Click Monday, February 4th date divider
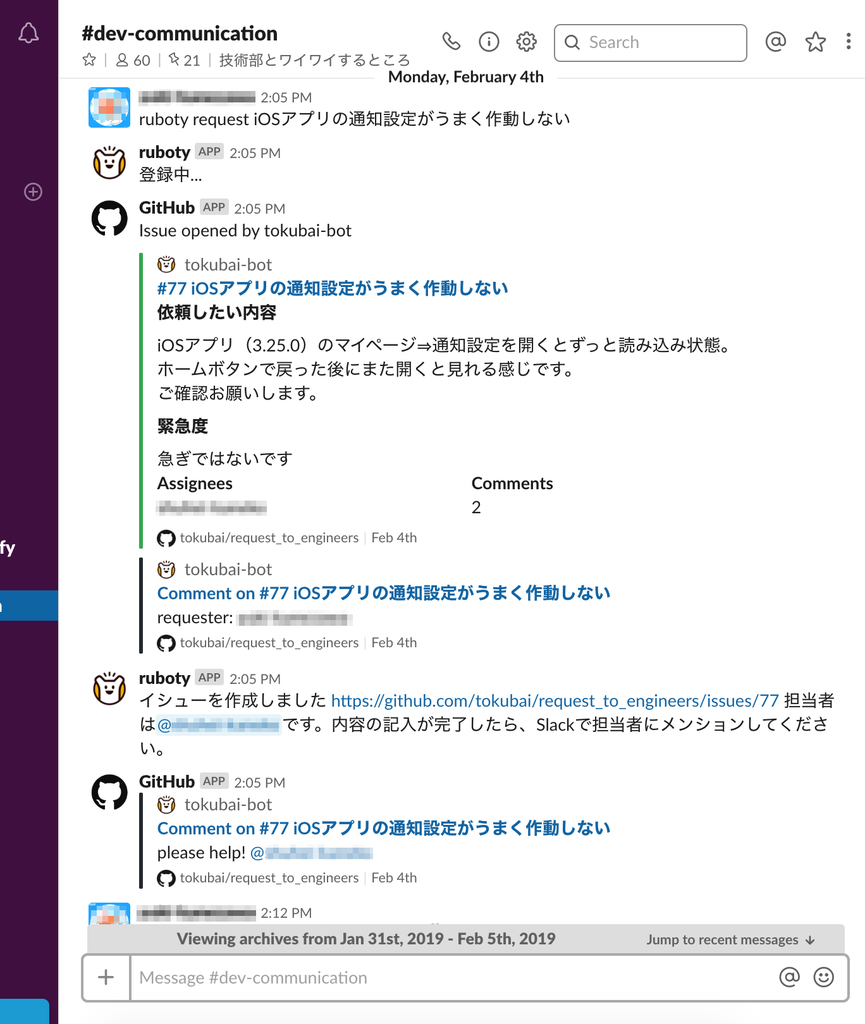 (x=465, y=77)
